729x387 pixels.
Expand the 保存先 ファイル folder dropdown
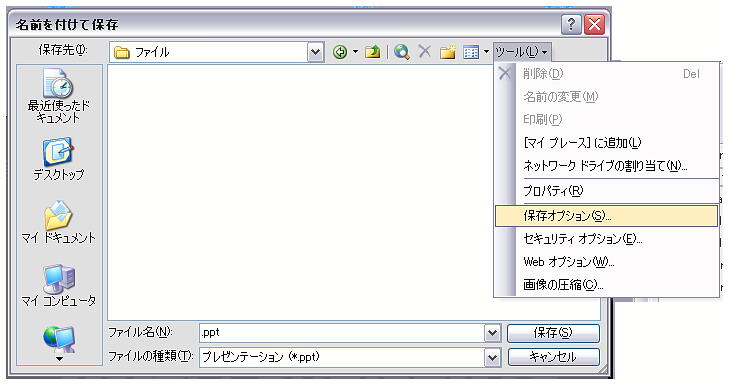pyautogui.click(x=315, y=52)
